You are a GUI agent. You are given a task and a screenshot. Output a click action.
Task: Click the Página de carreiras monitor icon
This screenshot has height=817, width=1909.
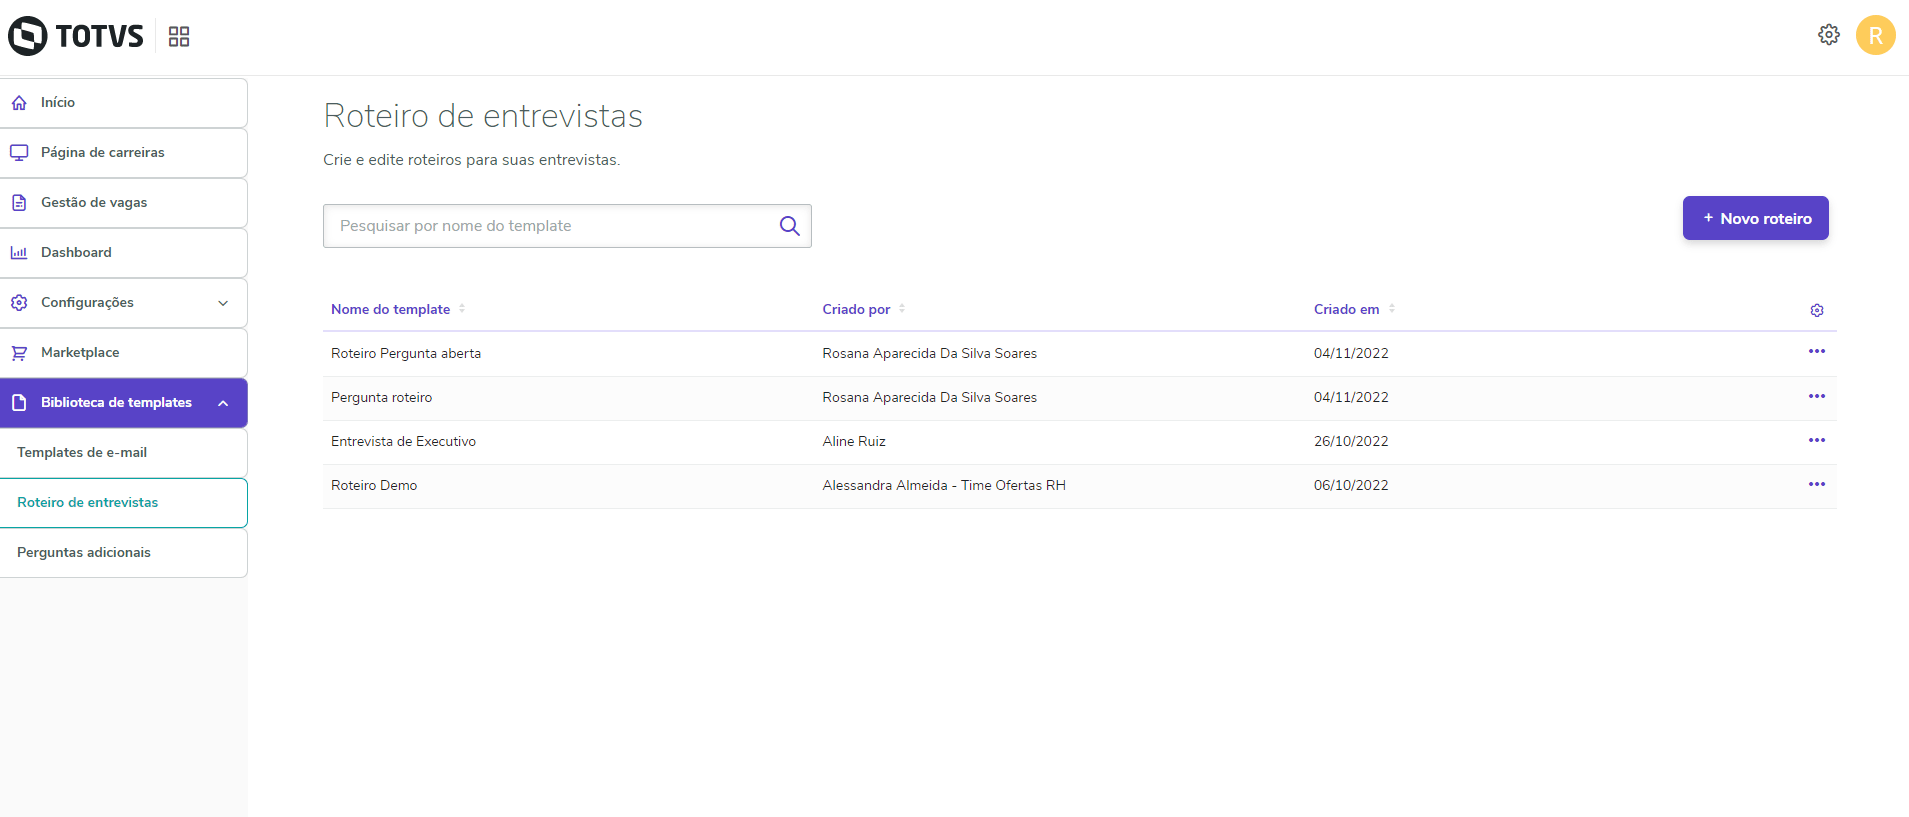[x=19, y=153]
